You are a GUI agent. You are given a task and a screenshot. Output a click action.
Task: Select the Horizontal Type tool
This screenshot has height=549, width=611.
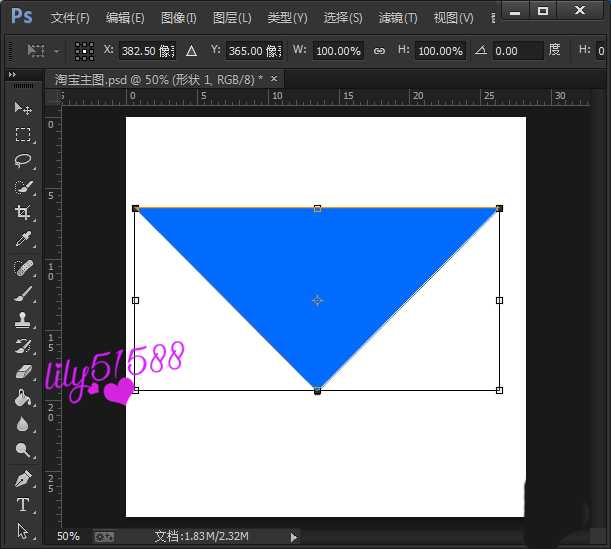point(23,505)
